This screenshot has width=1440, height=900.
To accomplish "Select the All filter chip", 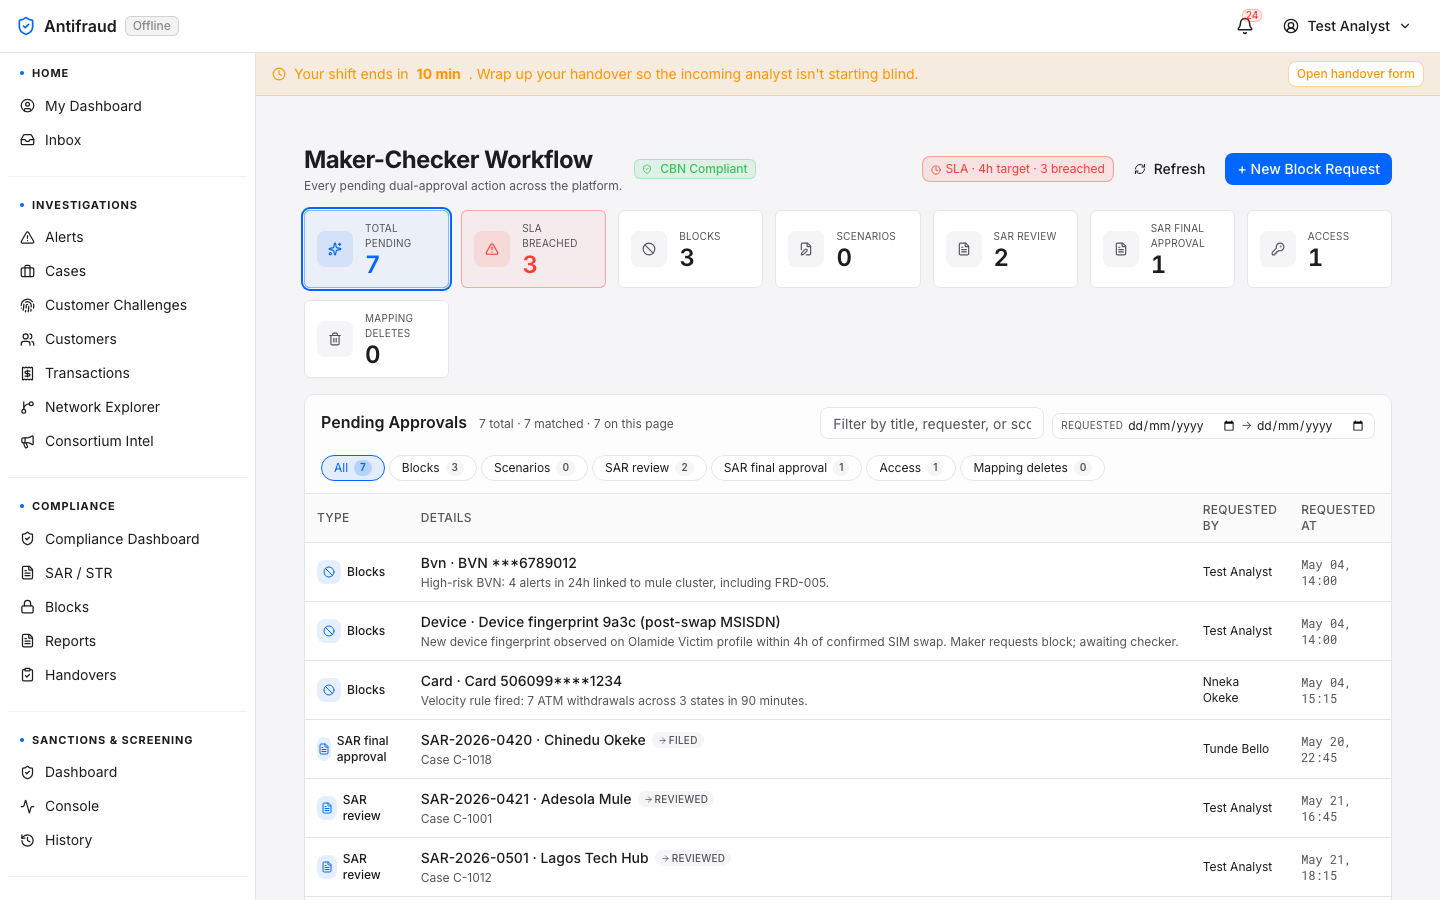I will point(353,468).
